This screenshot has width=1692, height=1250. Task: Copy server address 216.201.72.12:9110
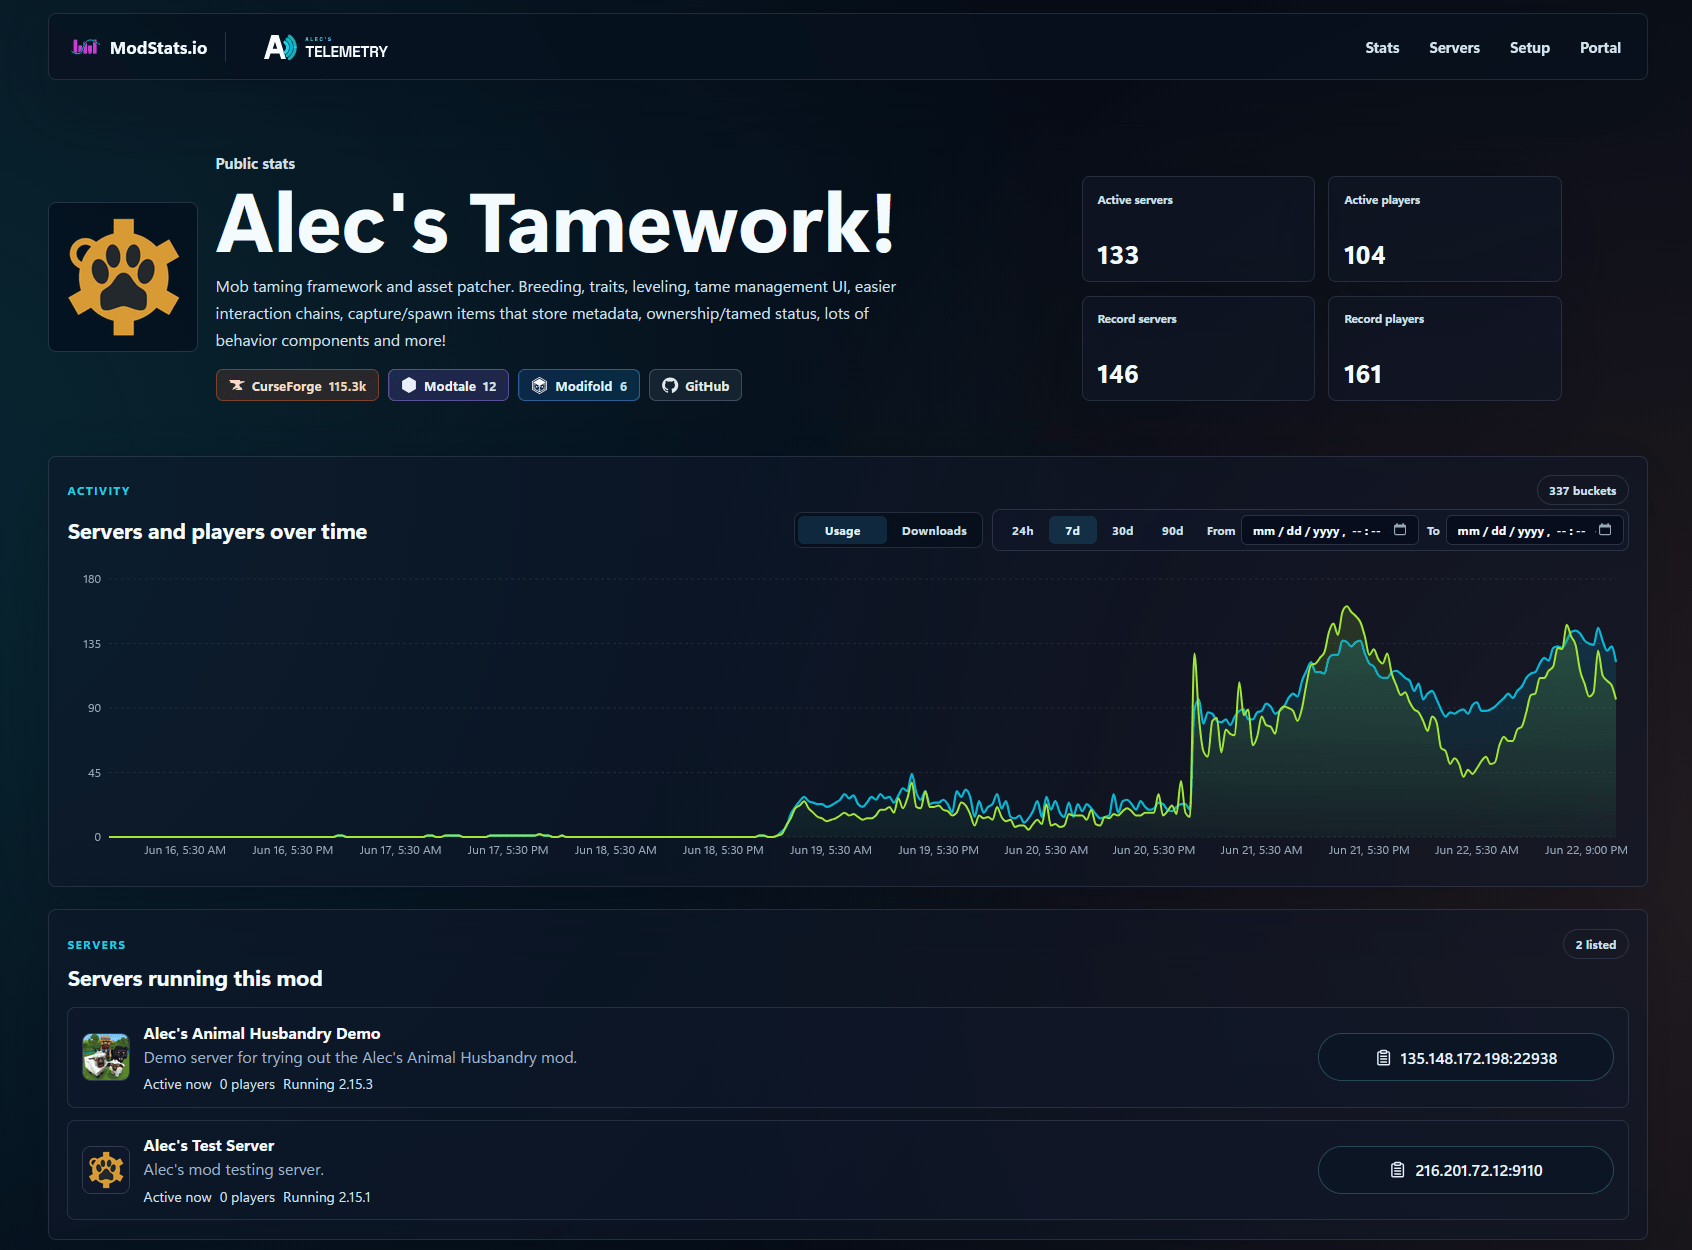click(1466, 1170)
